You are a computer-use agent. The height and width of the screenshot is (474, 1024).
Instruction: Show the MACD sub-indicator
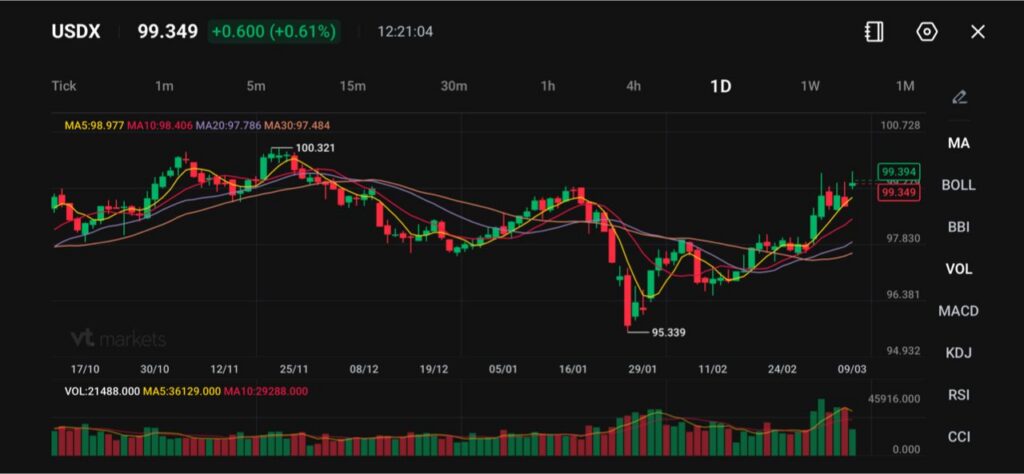[958, 311]
